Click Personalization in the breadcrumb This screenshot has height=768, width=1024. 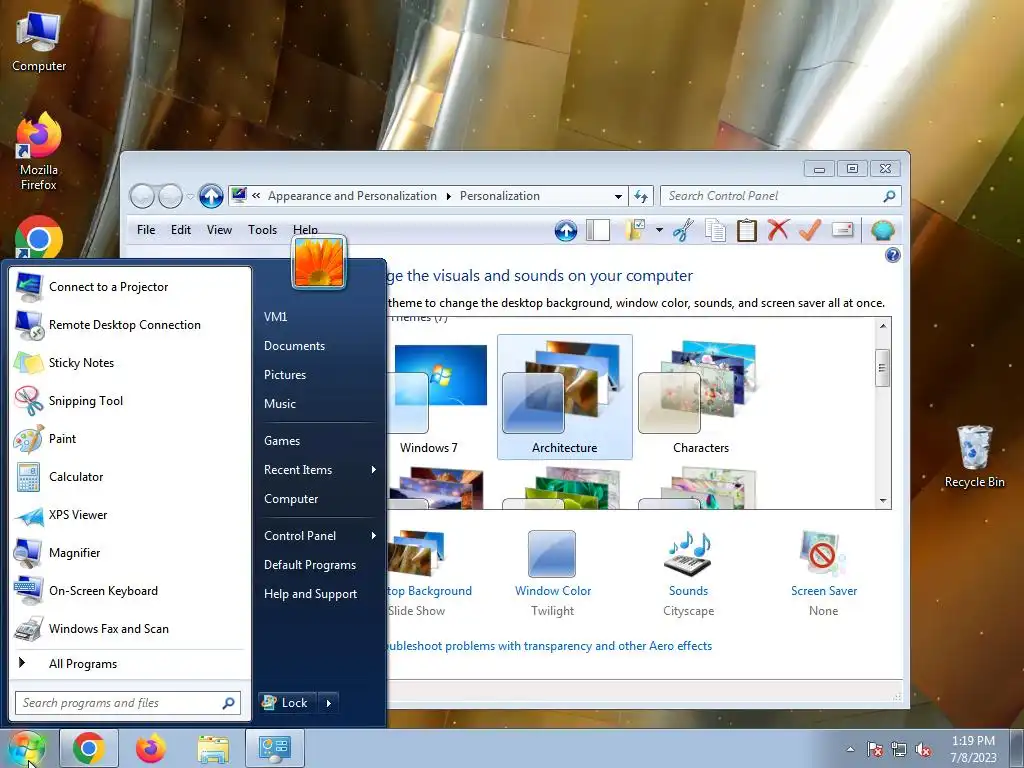pyautogui.click(x=500, y=196)
